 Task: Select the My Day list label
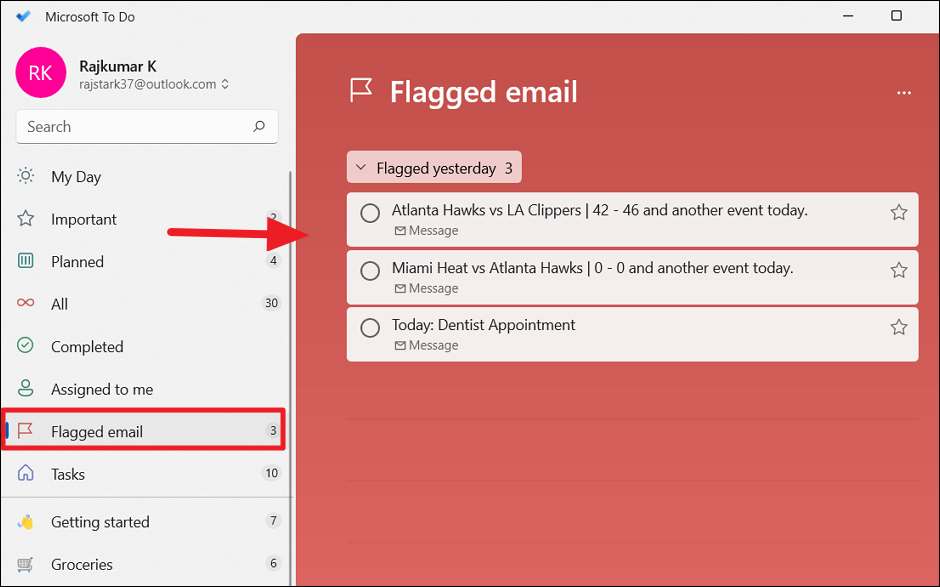[x=76, y=177]
